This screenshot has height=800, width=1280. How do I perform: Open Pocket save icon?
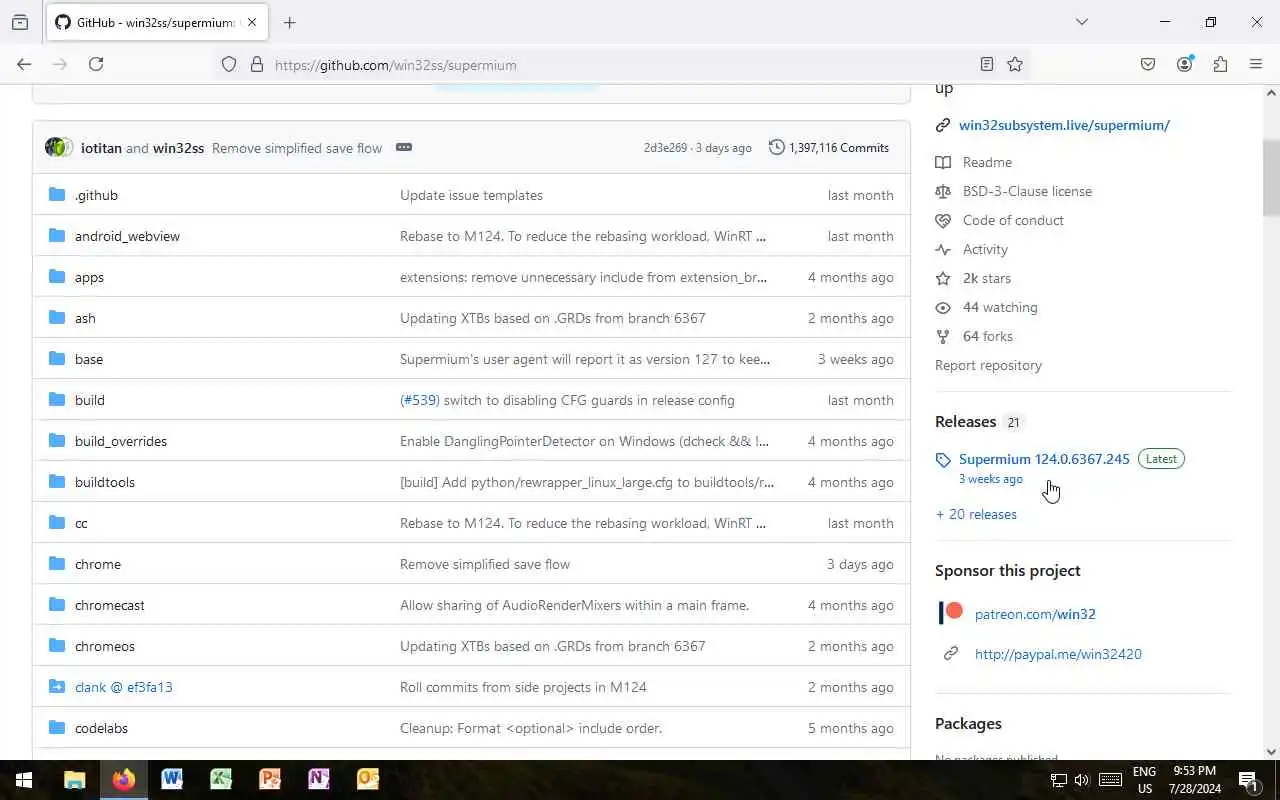[x=1148, y=64]
